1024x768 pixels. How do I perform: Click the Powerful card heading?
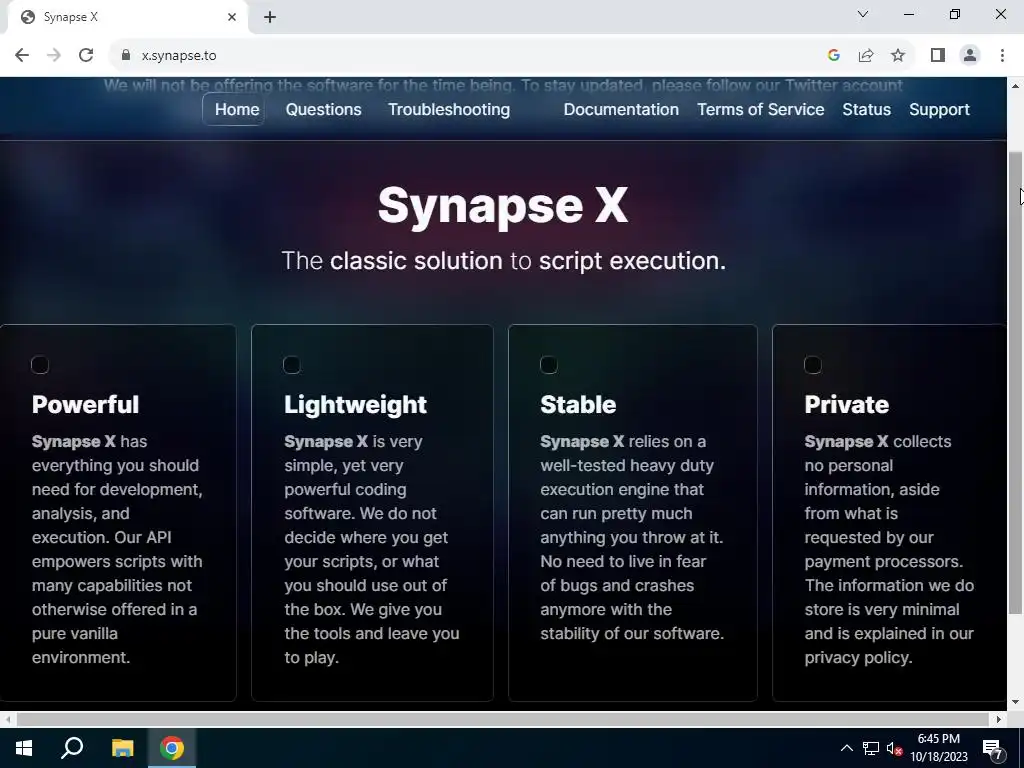(x=86, y=404)
